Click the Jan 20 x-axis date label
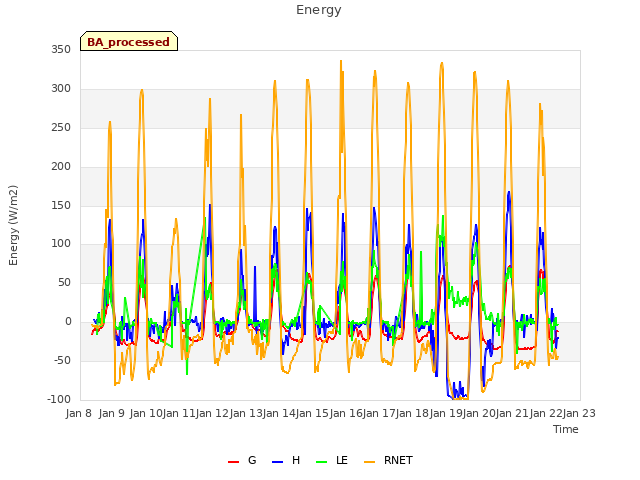This screenshot has width=640, height=480. (x=479, y=413)
